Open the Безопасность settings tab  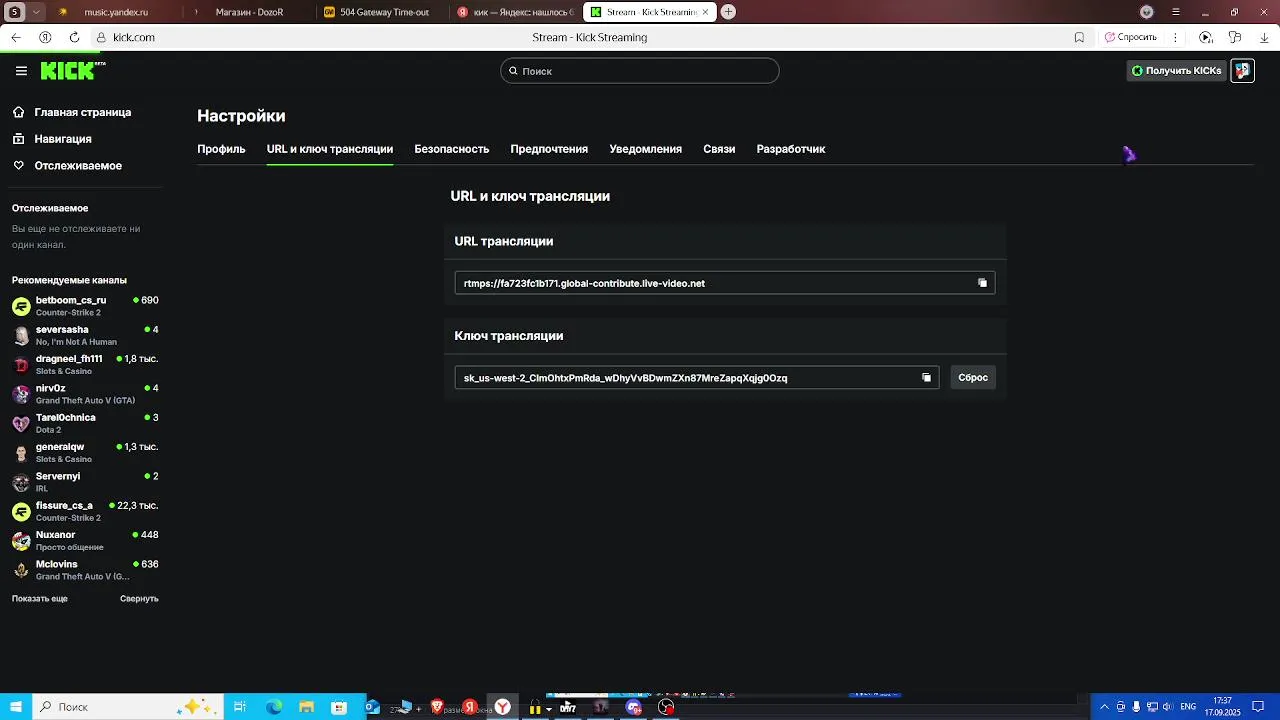click(x=452, y=149)
